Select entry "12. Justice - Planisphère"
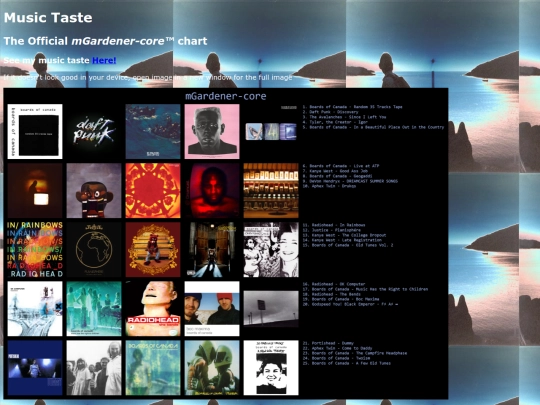 click(332, 230)
